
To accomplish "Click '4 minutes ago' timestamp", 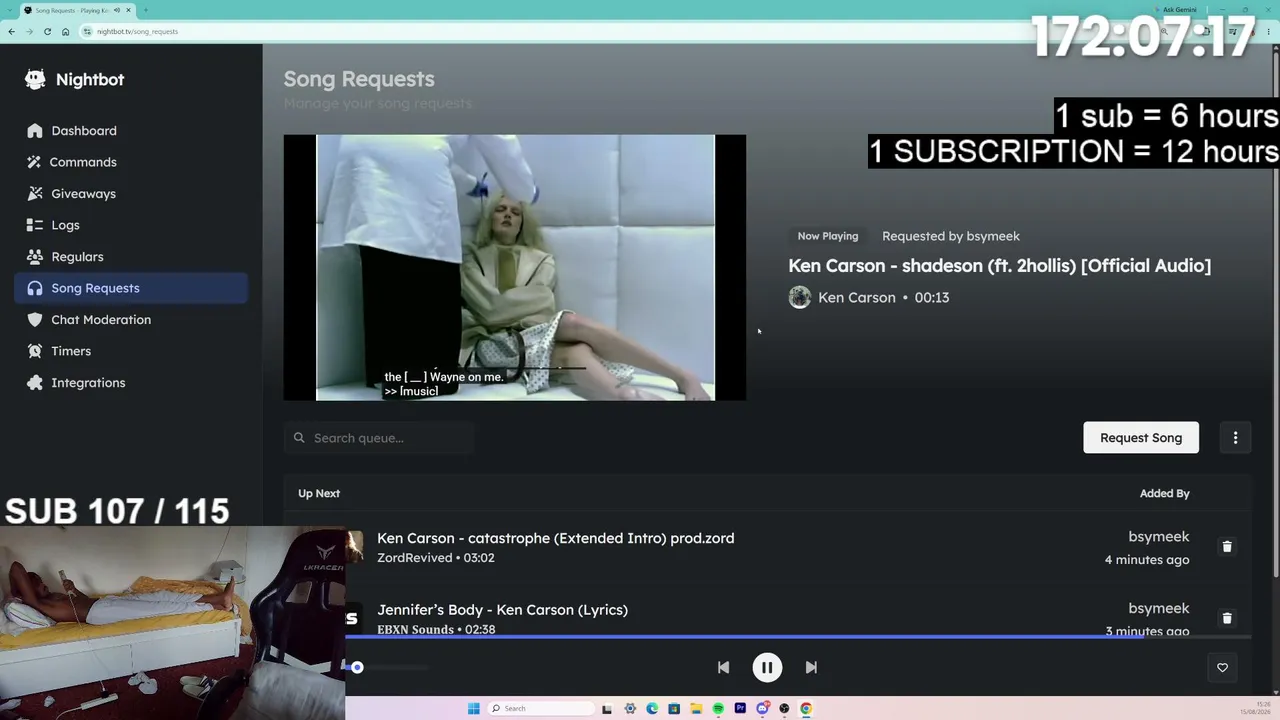I will point(1147,560).
